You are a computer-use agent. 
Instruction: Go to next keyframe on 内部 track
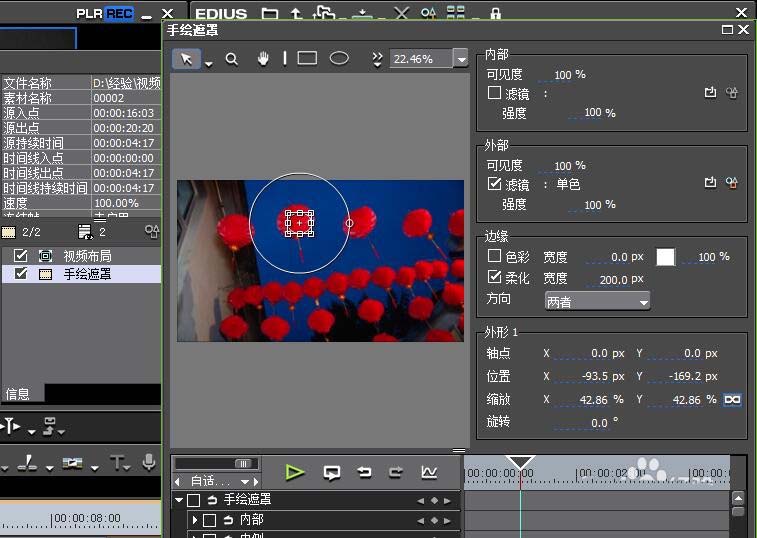tap(448, 521)
